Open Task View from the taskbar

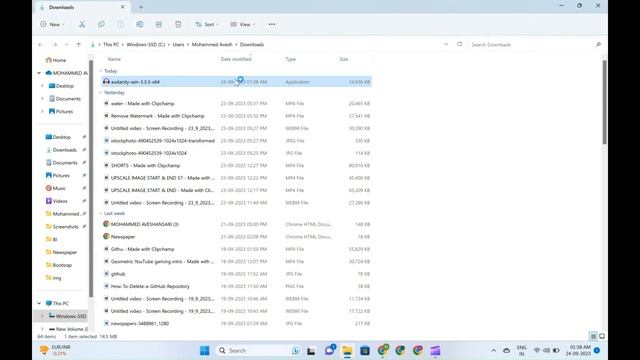(x=311, y=351)
